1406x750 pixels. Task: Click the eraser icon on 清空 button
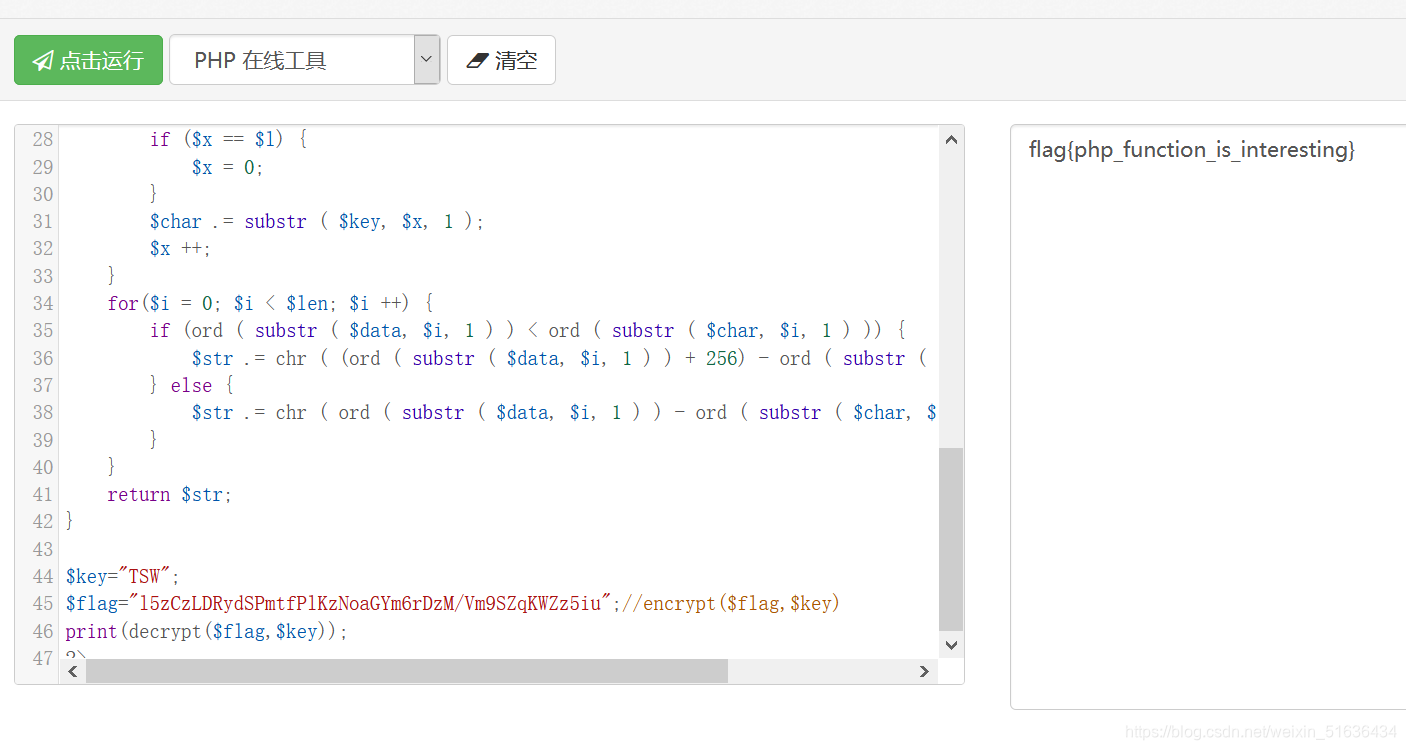(x=477, y=61)
